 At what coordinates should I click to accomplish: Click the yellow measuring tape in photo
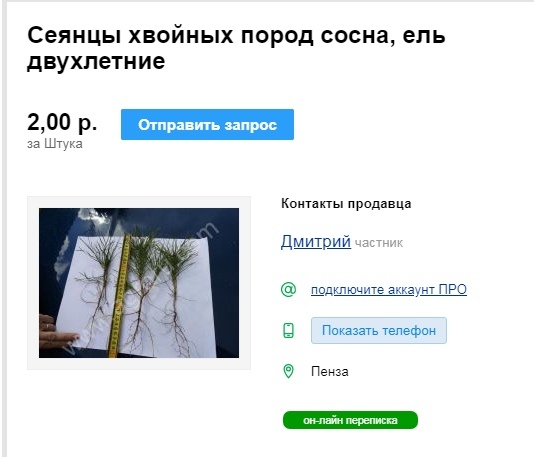(x=119, y=296)
